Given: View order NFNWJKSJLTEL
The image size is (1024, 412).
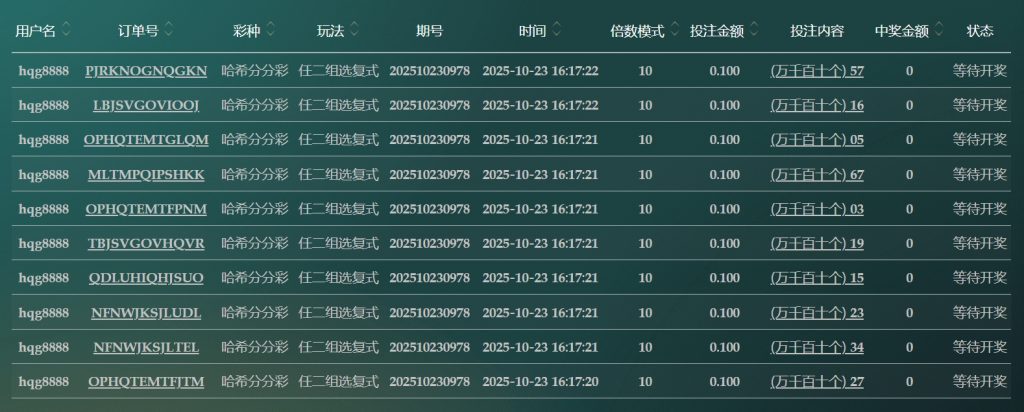Looking at the screenshot, I should 146,347.
